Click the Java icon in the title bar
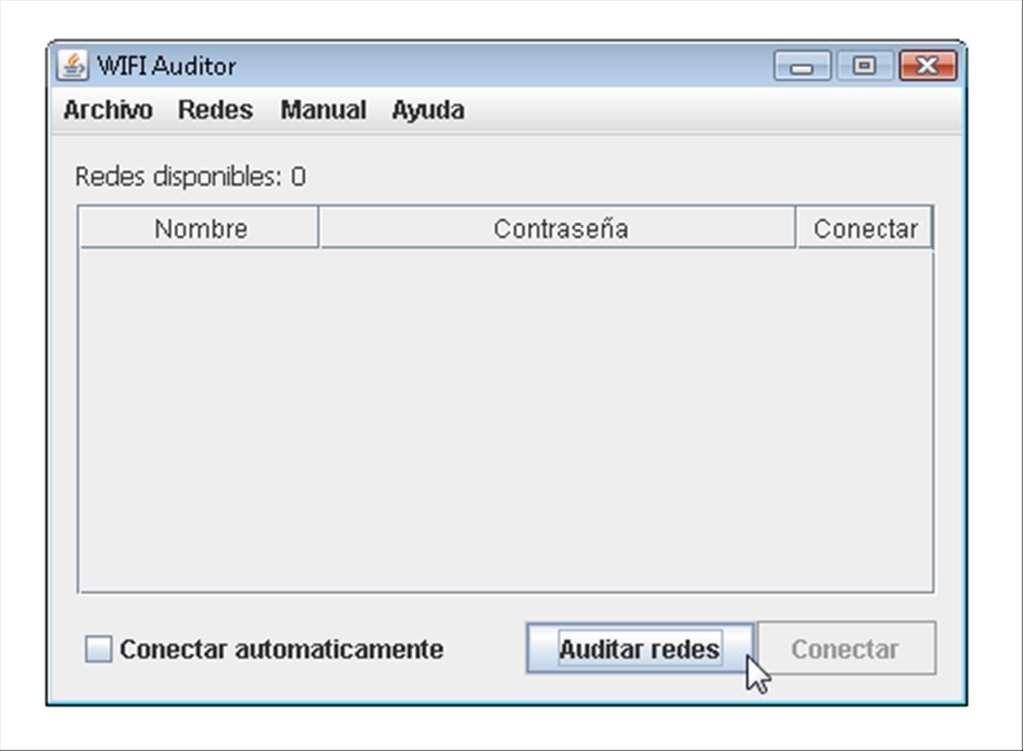1023x751 pixels. (72, 65)
